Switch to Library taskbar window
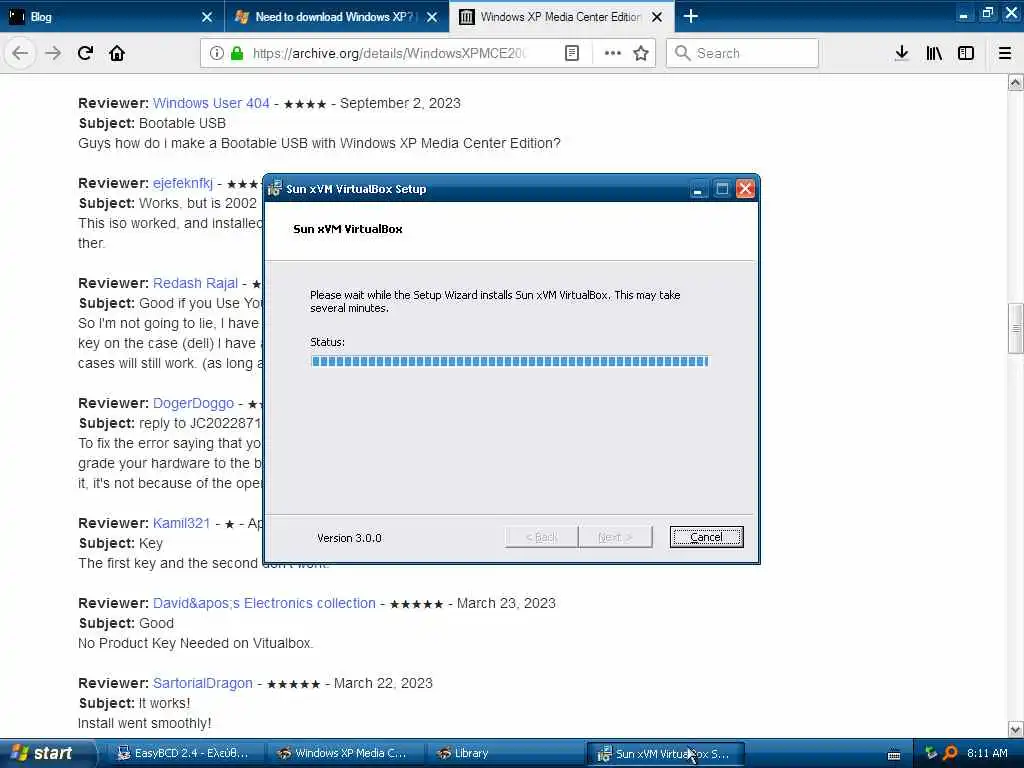The image size is (1024, 768). pyautogui.click(x=505, y=754)
